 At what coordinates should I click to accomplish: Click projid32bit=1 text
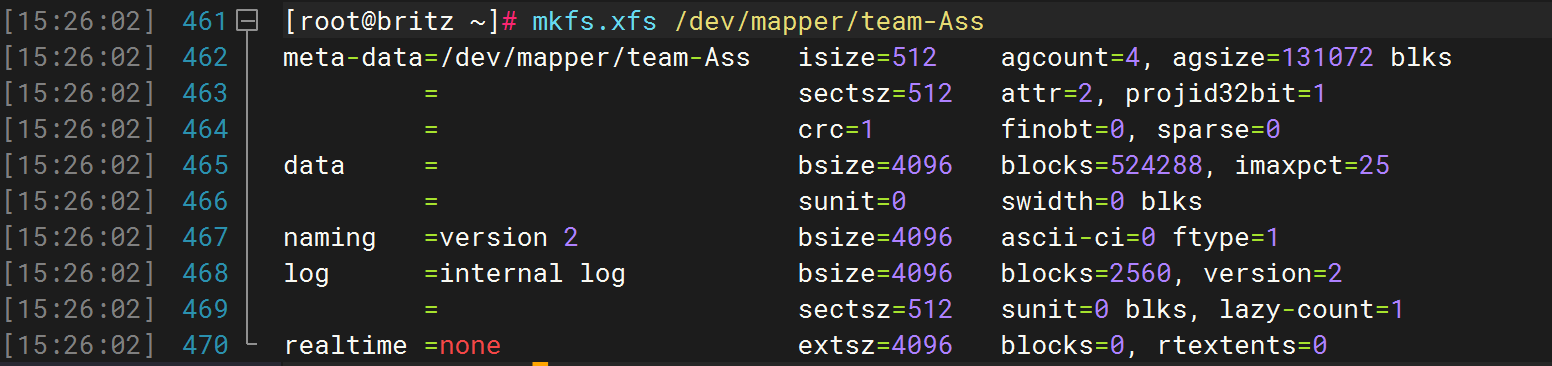click(x=1226, y=93)
